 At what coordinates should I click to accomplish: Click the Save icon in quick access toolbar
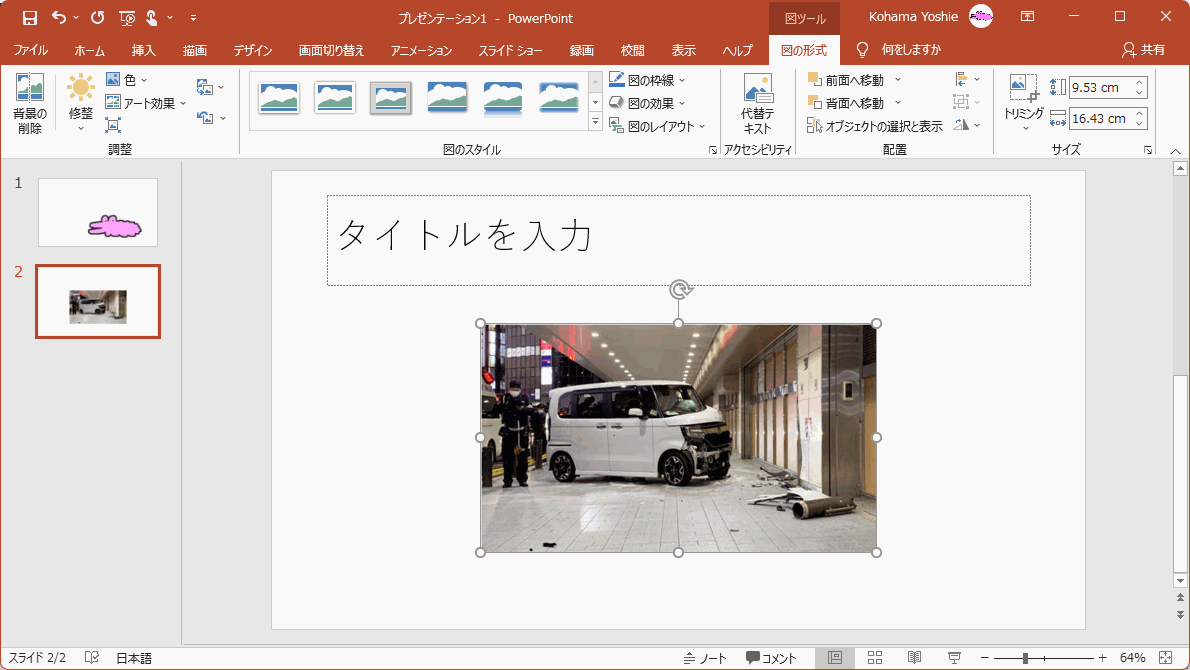click(30, 17)
